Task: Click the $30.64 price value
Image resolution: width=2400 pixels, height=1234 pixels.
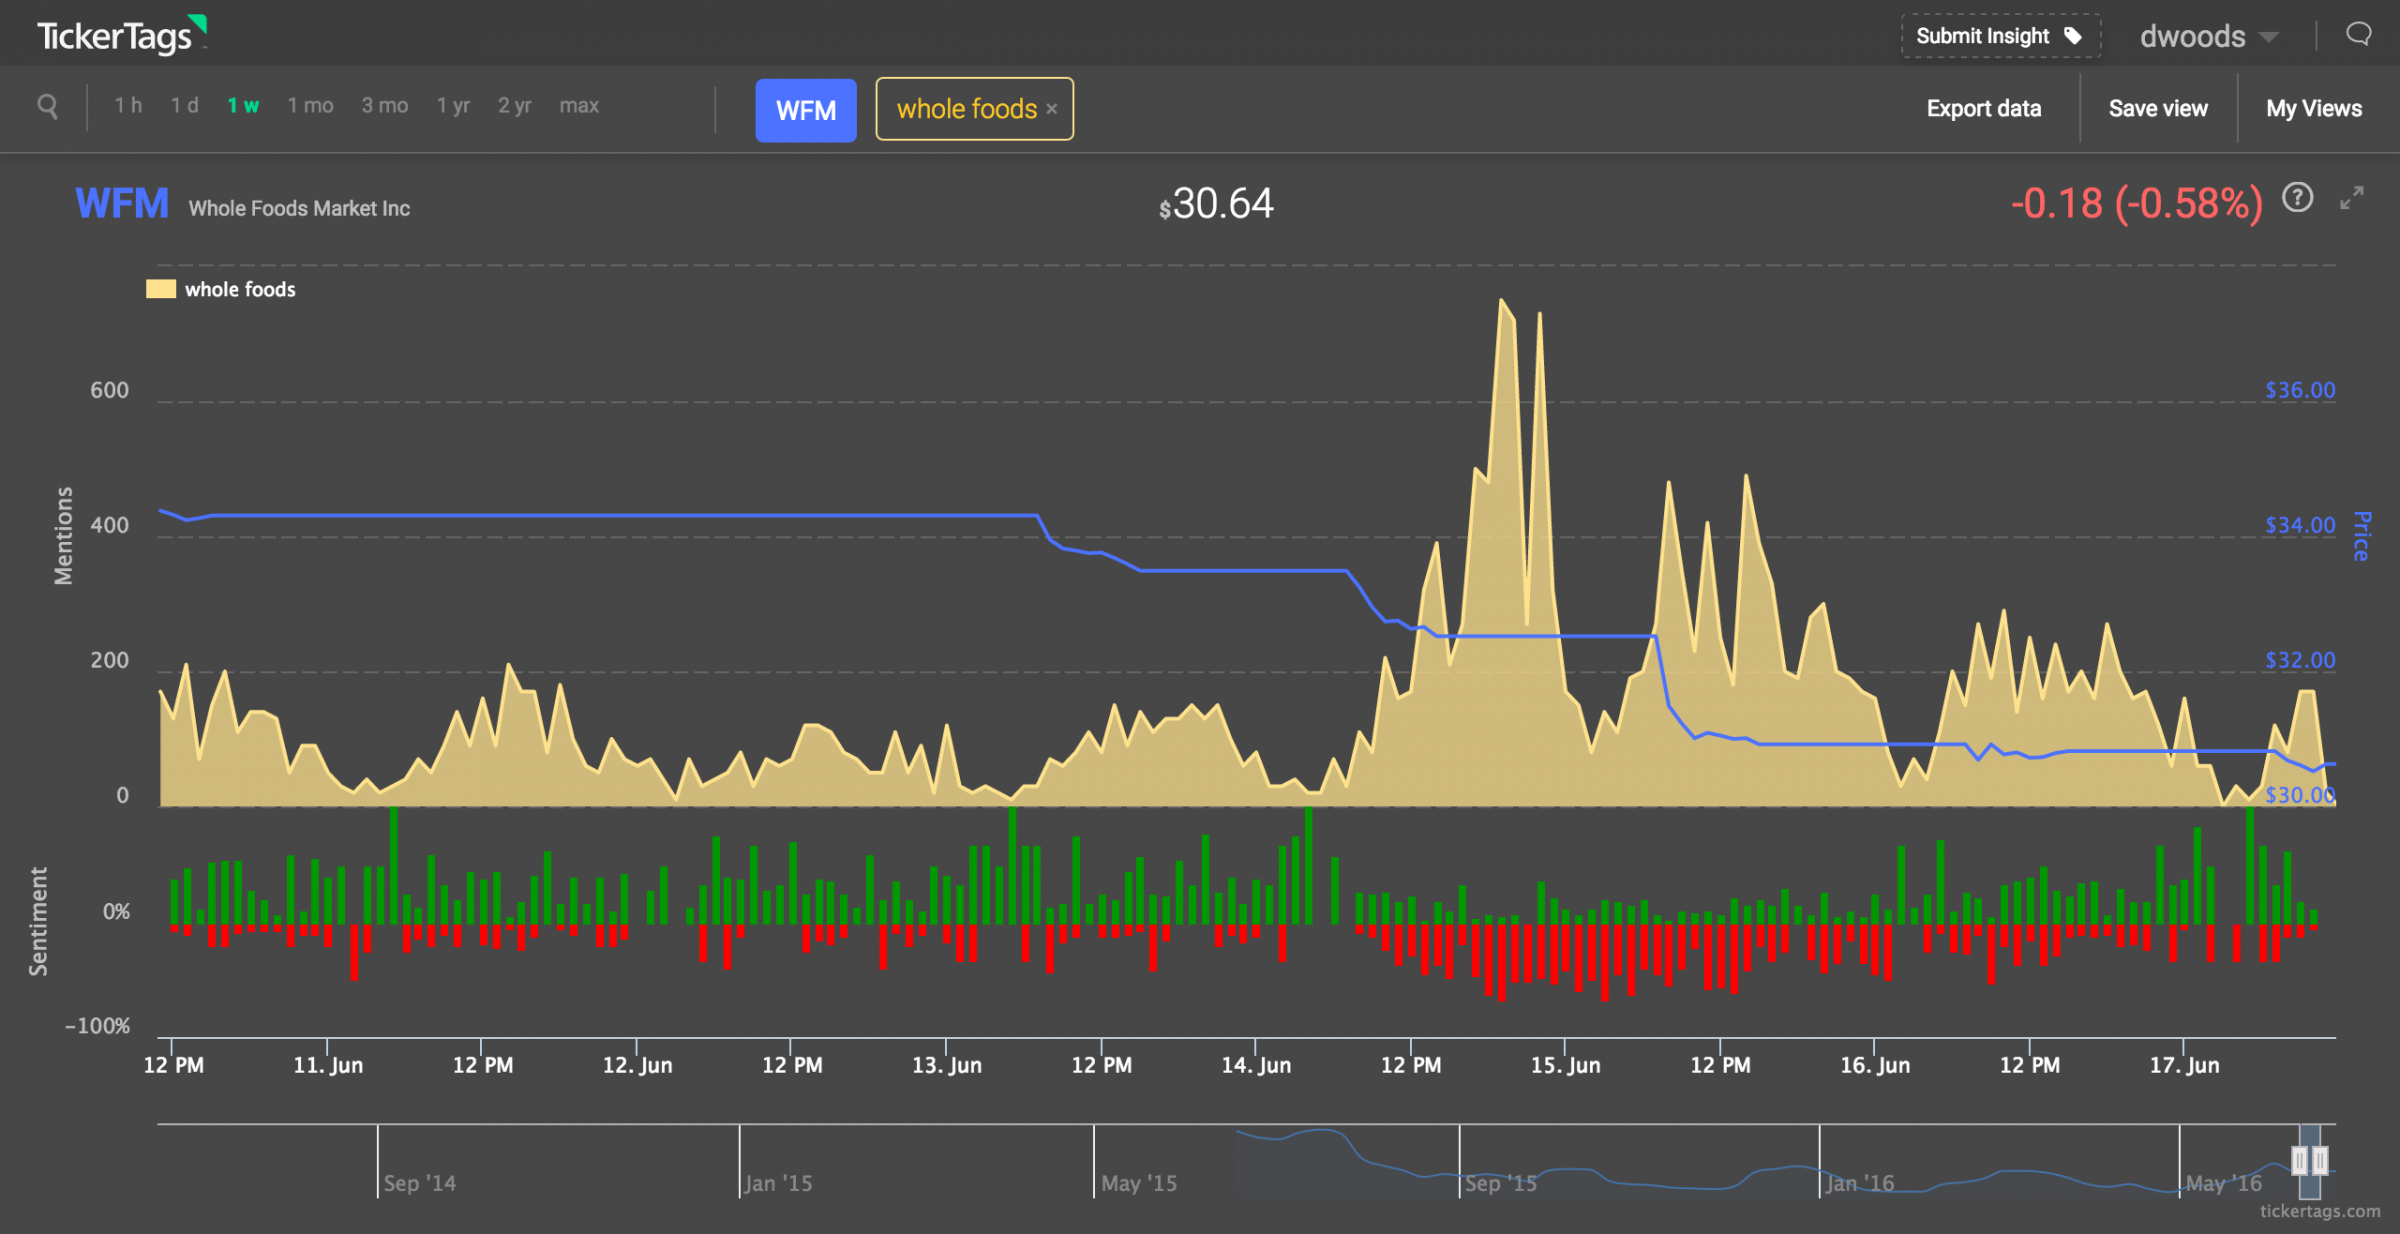Action: pos(1216,204)
